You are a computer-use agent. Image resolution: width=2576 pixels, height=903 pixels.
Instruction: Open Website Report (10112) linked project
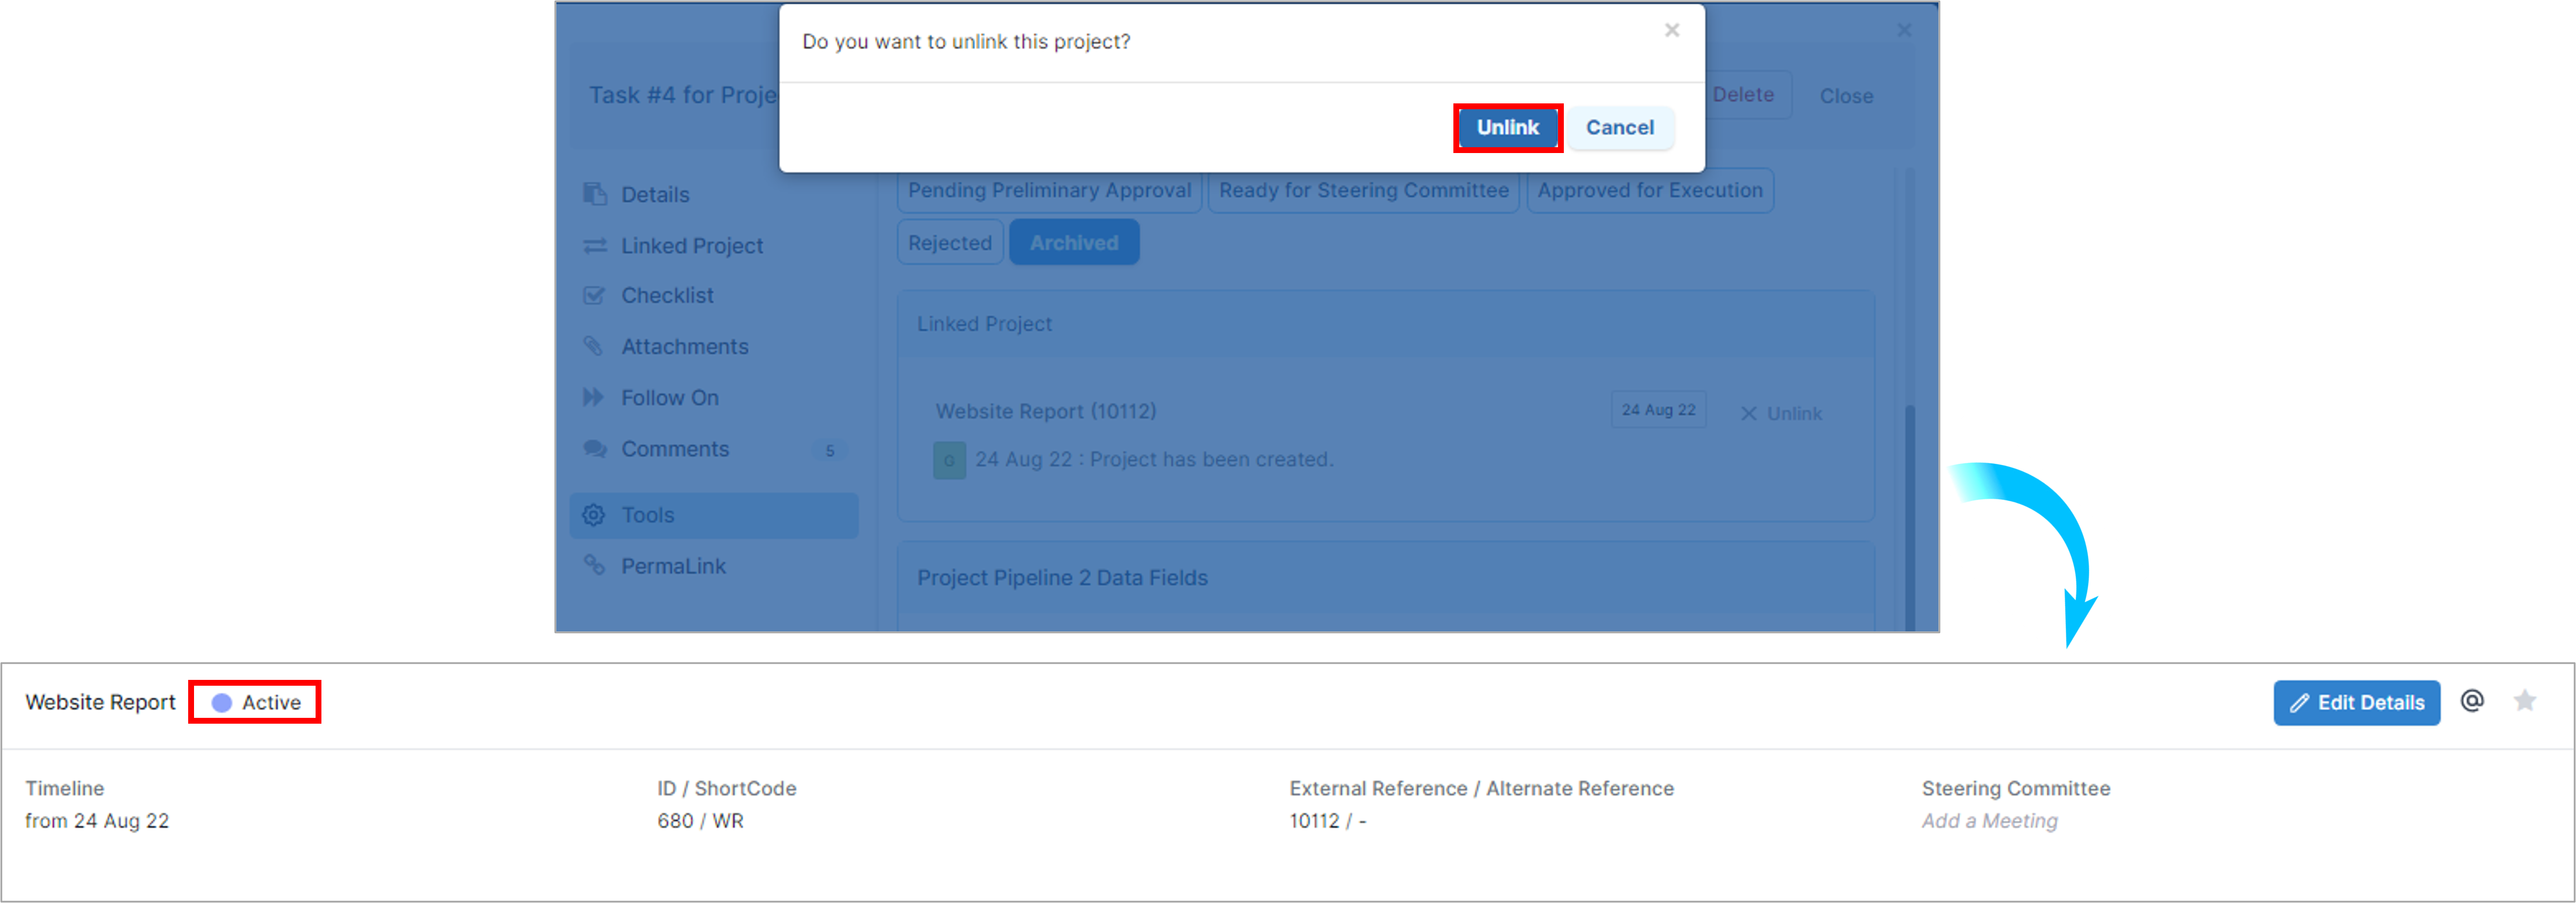[x=1045, y=411]
